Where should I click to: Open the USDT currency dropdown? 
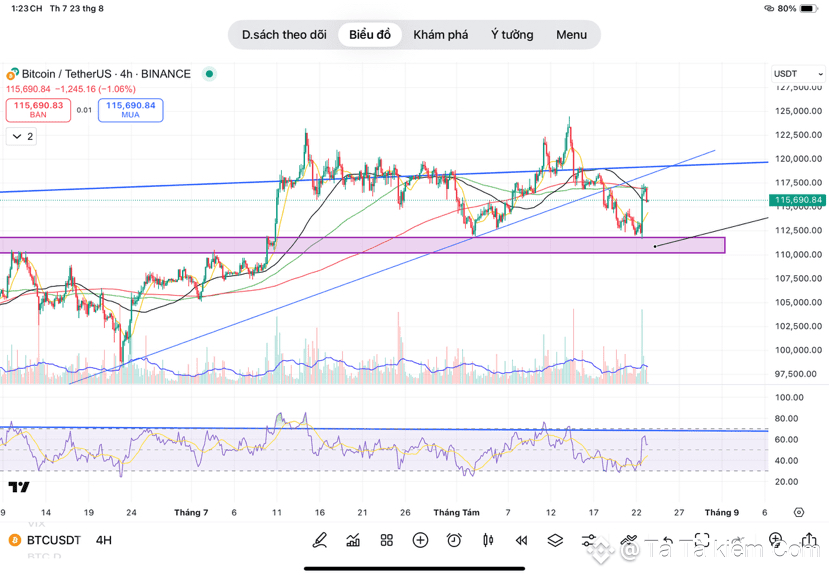coord(798,74)
